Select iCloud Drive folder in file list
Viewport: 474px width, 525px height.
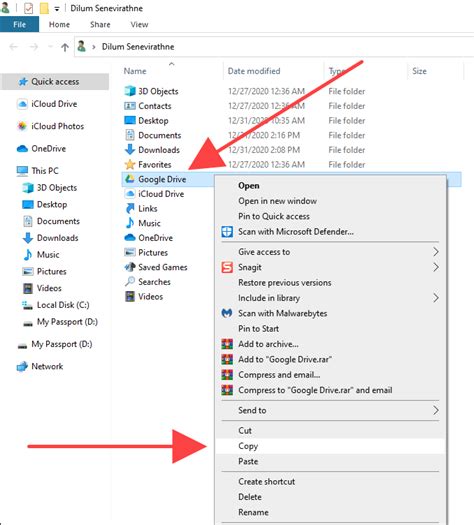tap(161, 194)
